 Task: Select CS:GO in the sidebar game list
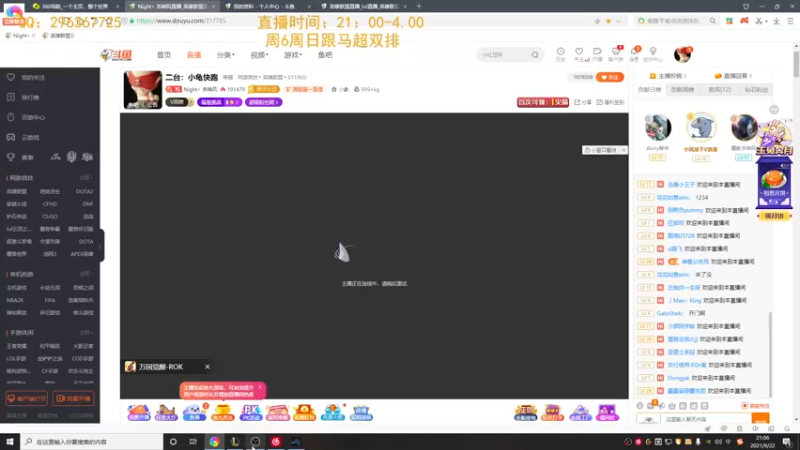[49, 216]
